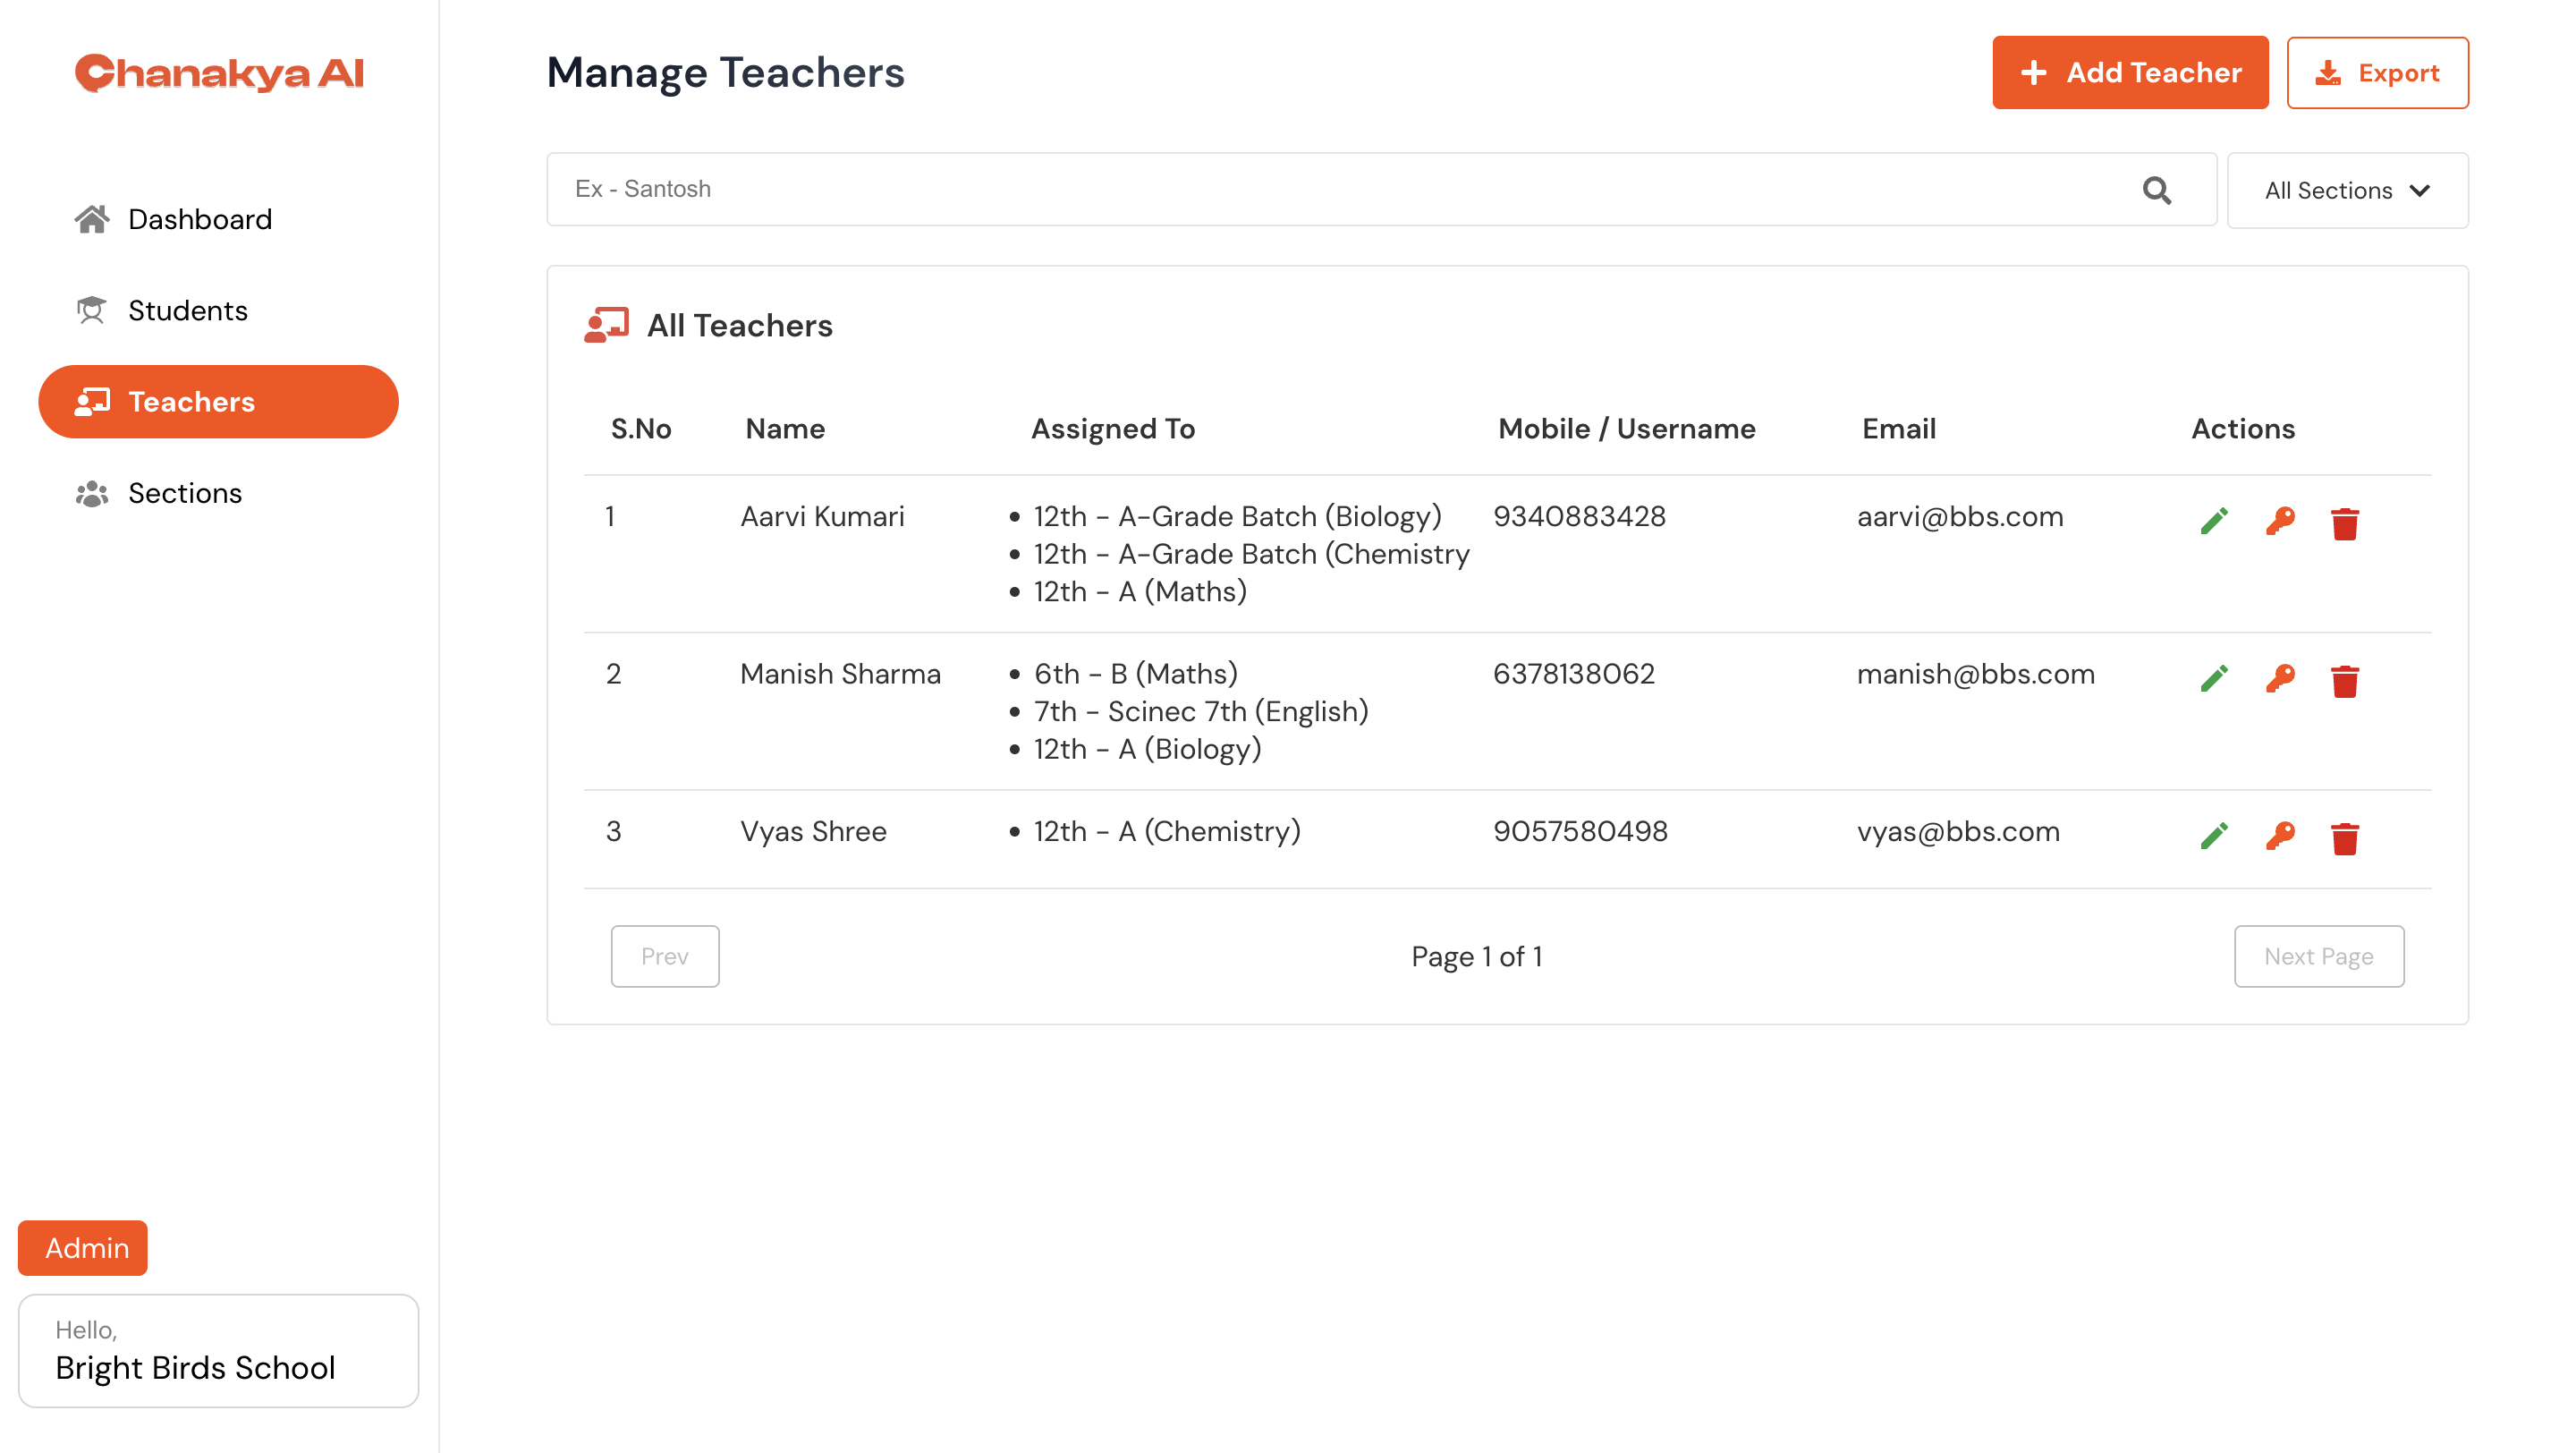Click the S.No column header
This screenshot has width=2576, height=1453.
[641, 429]
